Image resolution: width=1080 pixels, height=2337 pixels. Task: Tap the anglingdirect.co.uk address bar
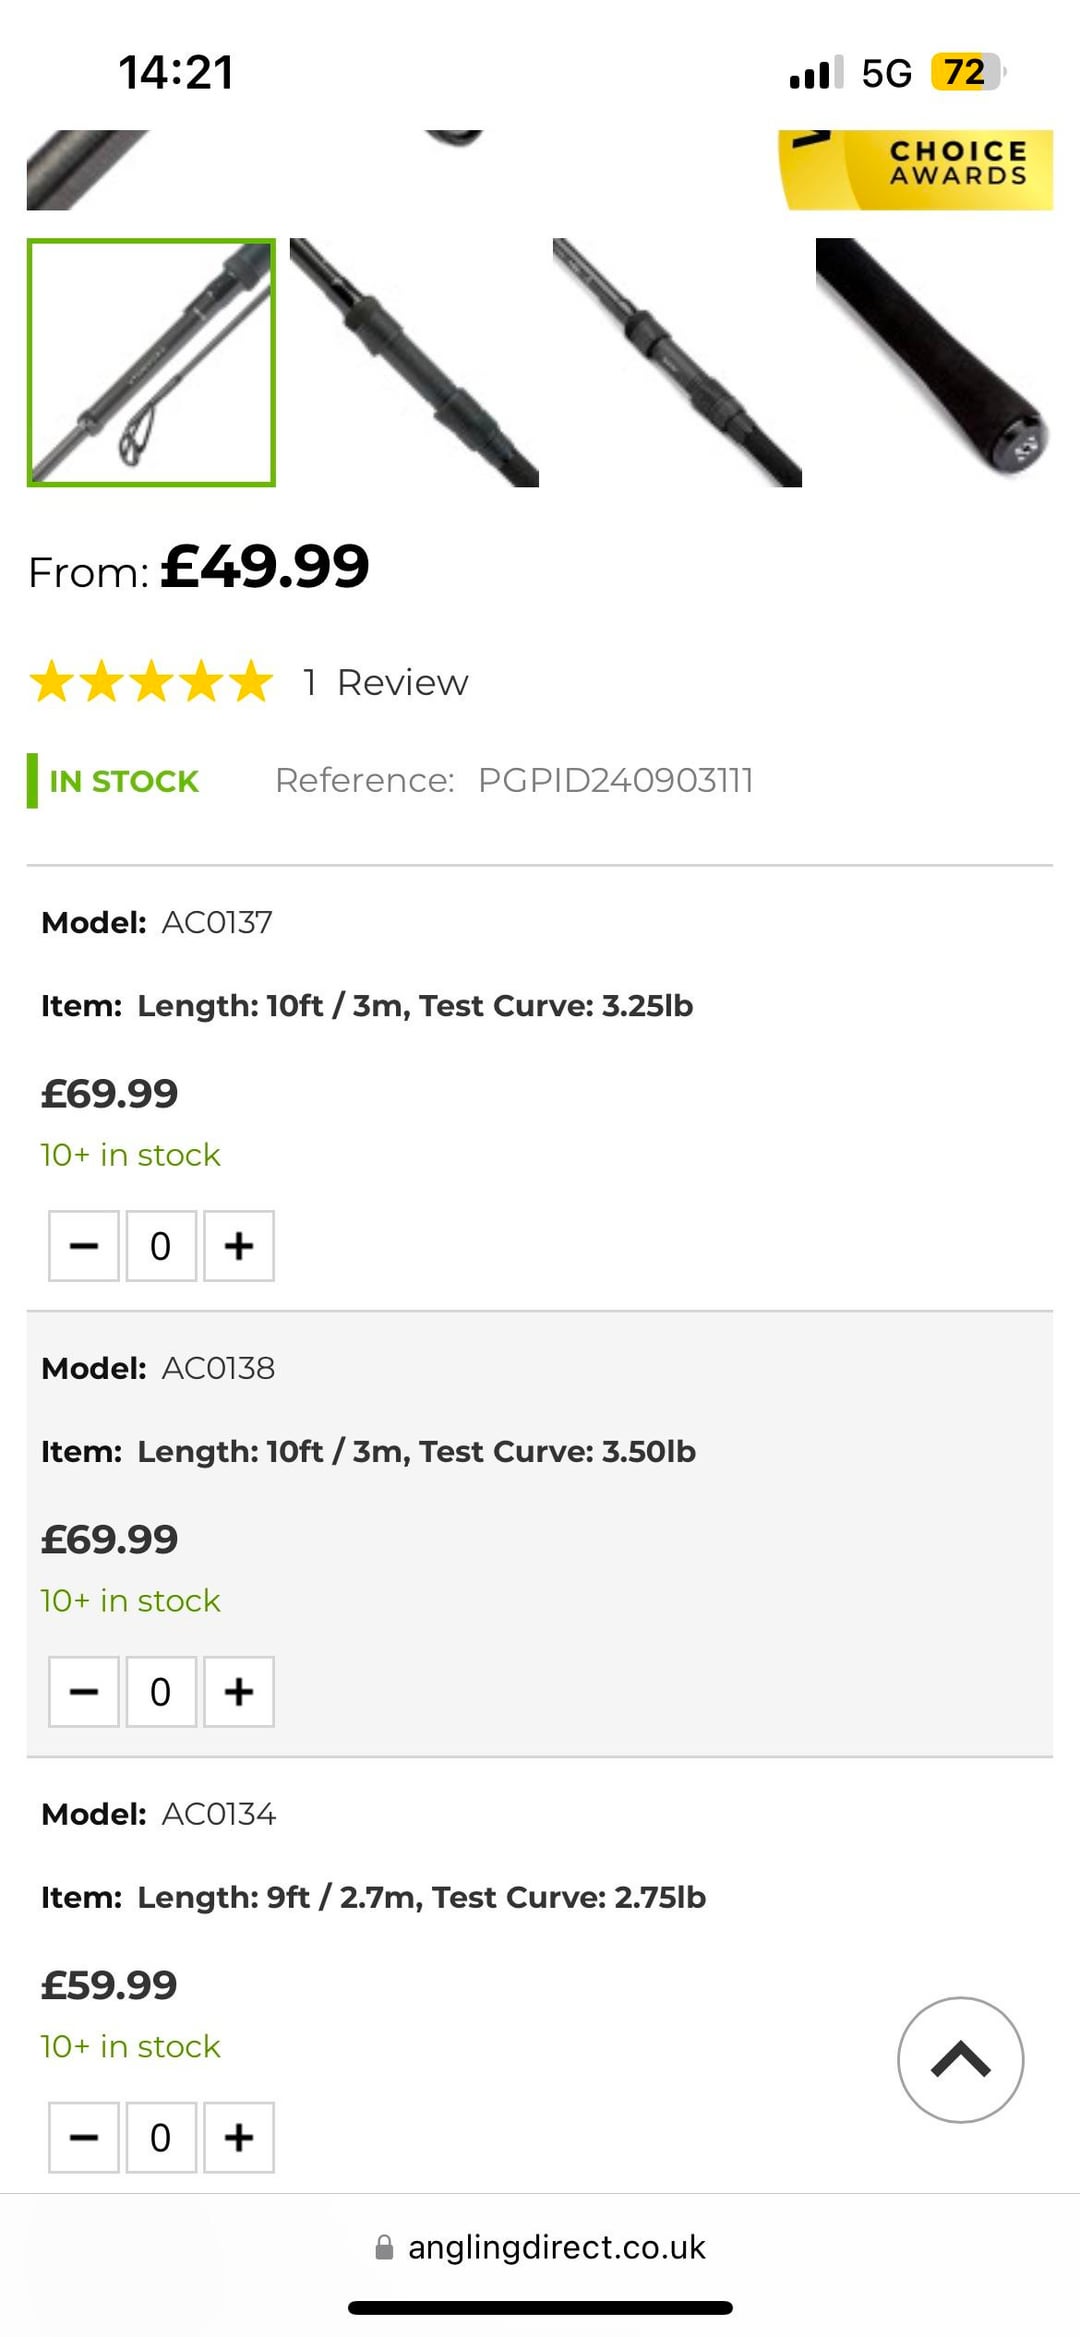point(556,2247)
